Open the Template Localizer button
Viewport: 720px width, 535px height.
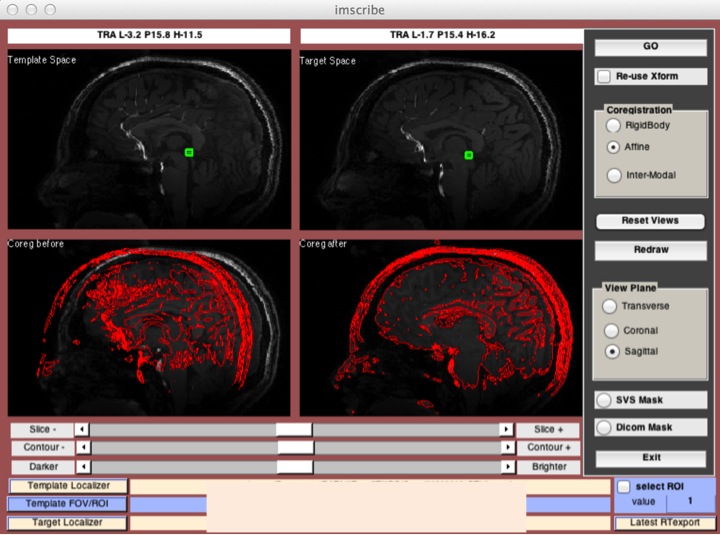[68, 486]
